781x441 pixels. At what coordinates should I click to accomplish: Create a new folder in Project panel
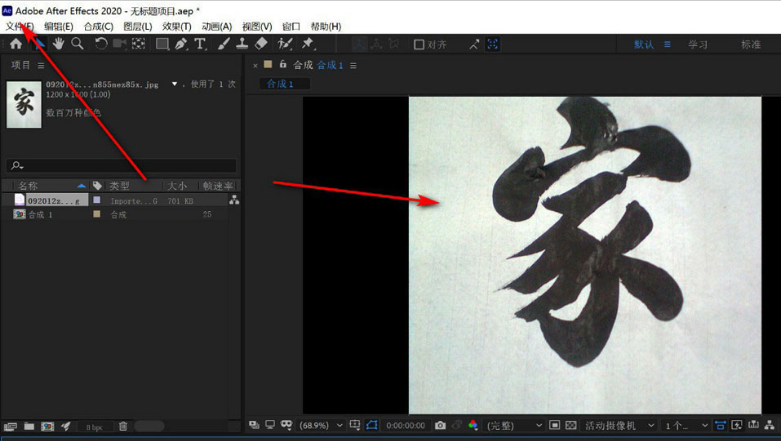pyautogui.click(x=29, y=427)
